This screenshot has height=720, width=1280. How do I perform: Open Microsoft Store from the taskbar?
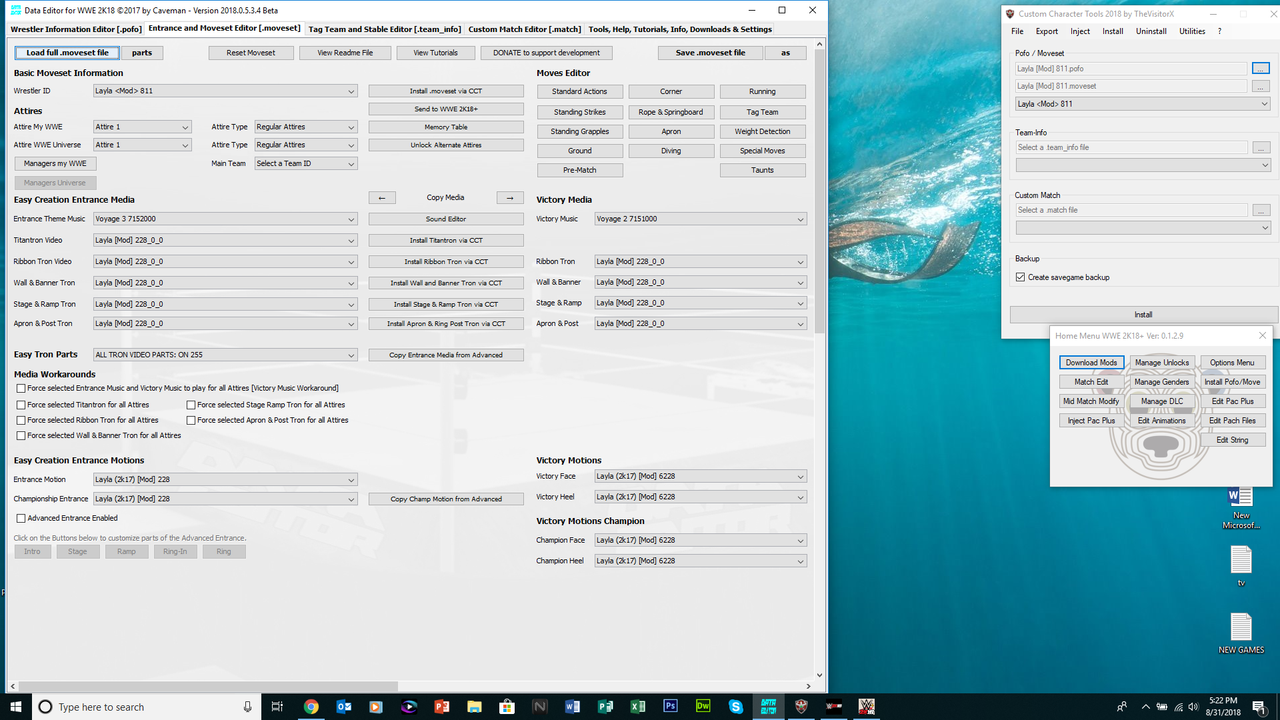[x=507, y=706]
